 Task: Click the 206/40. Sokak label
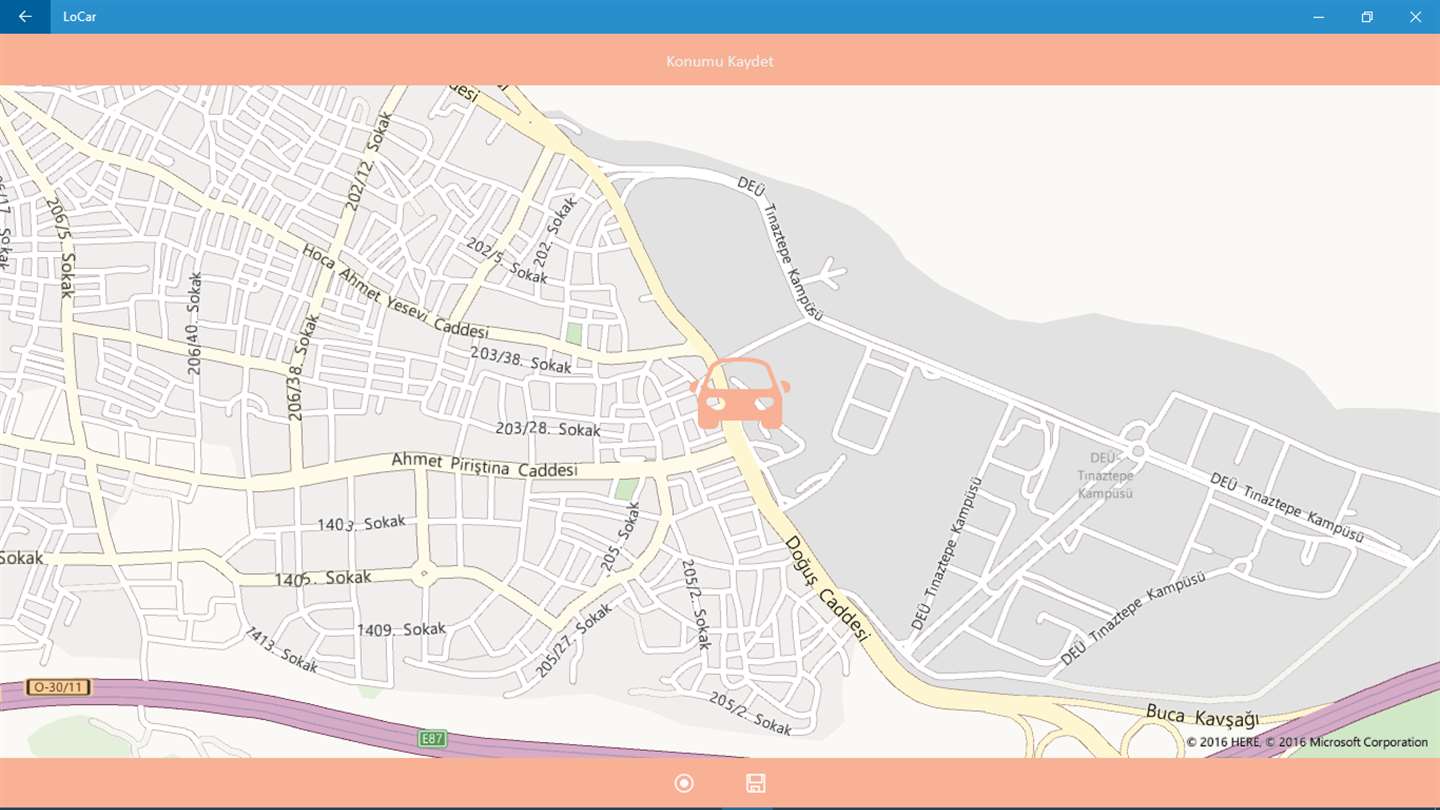[x=194, y=324]
